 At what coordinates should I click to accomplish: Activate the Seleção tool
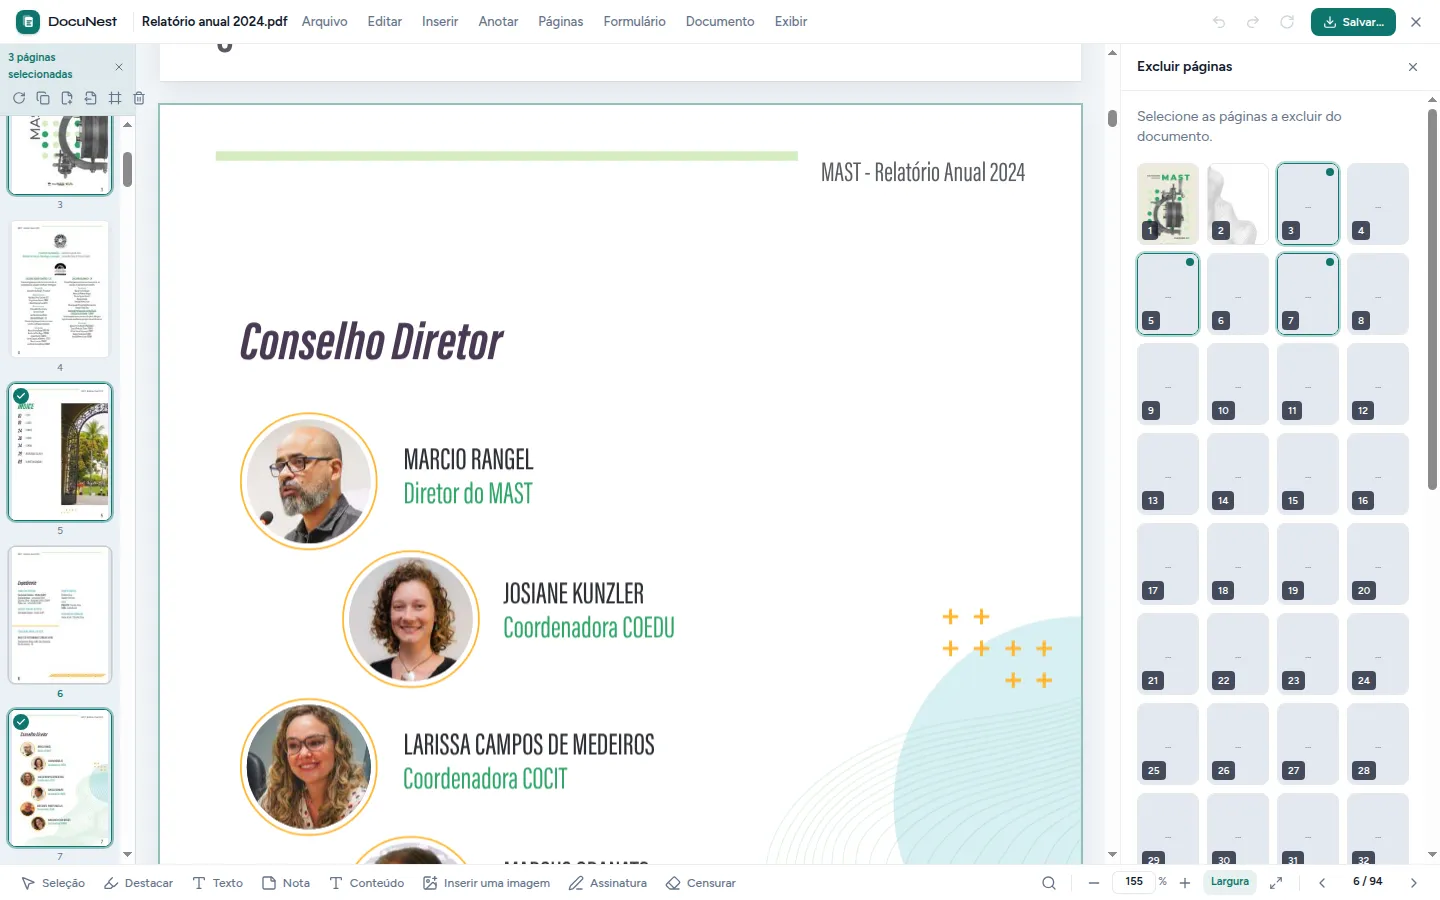(53, 883)
